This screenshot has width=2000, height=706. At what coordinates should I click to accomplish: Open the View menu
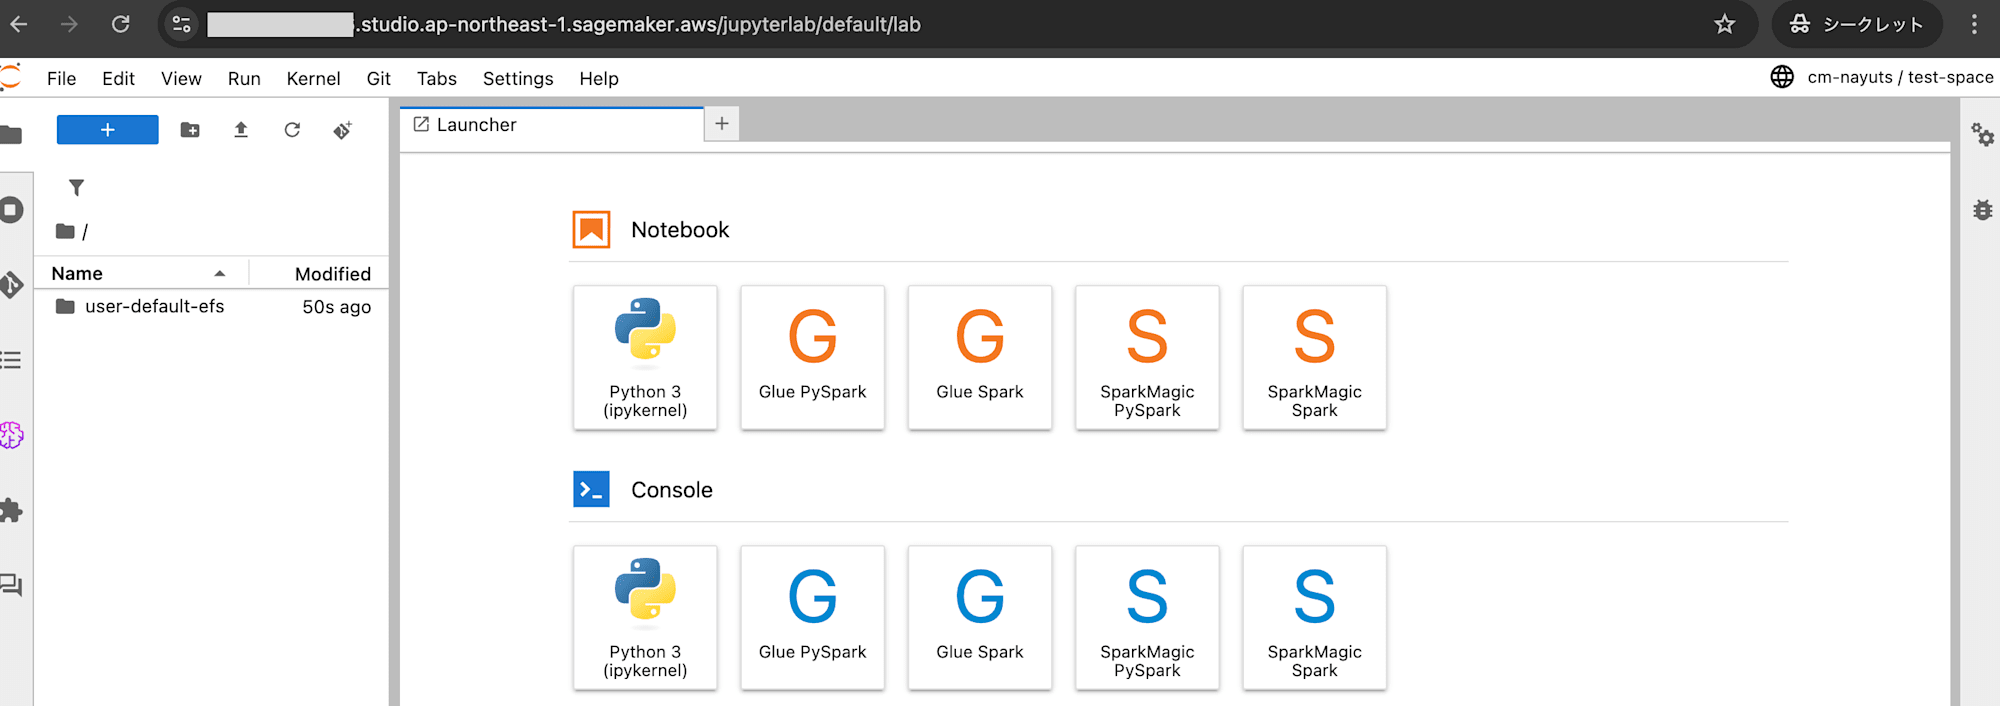click(x=181, y=78)
